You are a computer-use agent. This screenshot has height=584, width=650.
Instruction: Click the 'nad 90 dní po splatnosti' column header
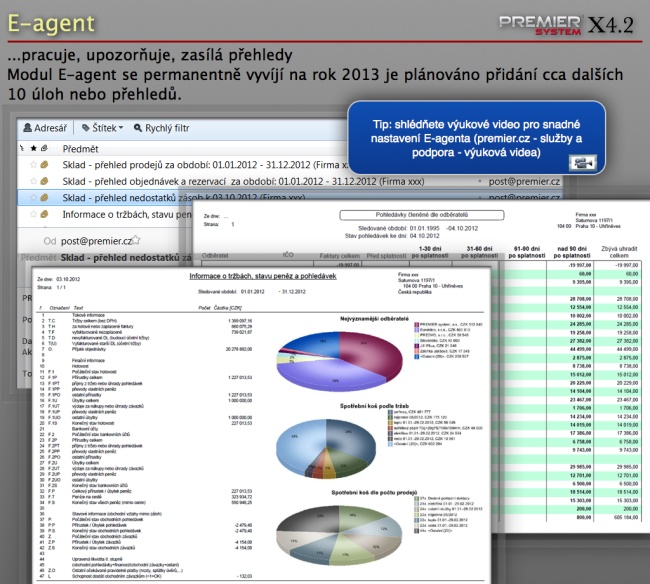tap(572, 252)
